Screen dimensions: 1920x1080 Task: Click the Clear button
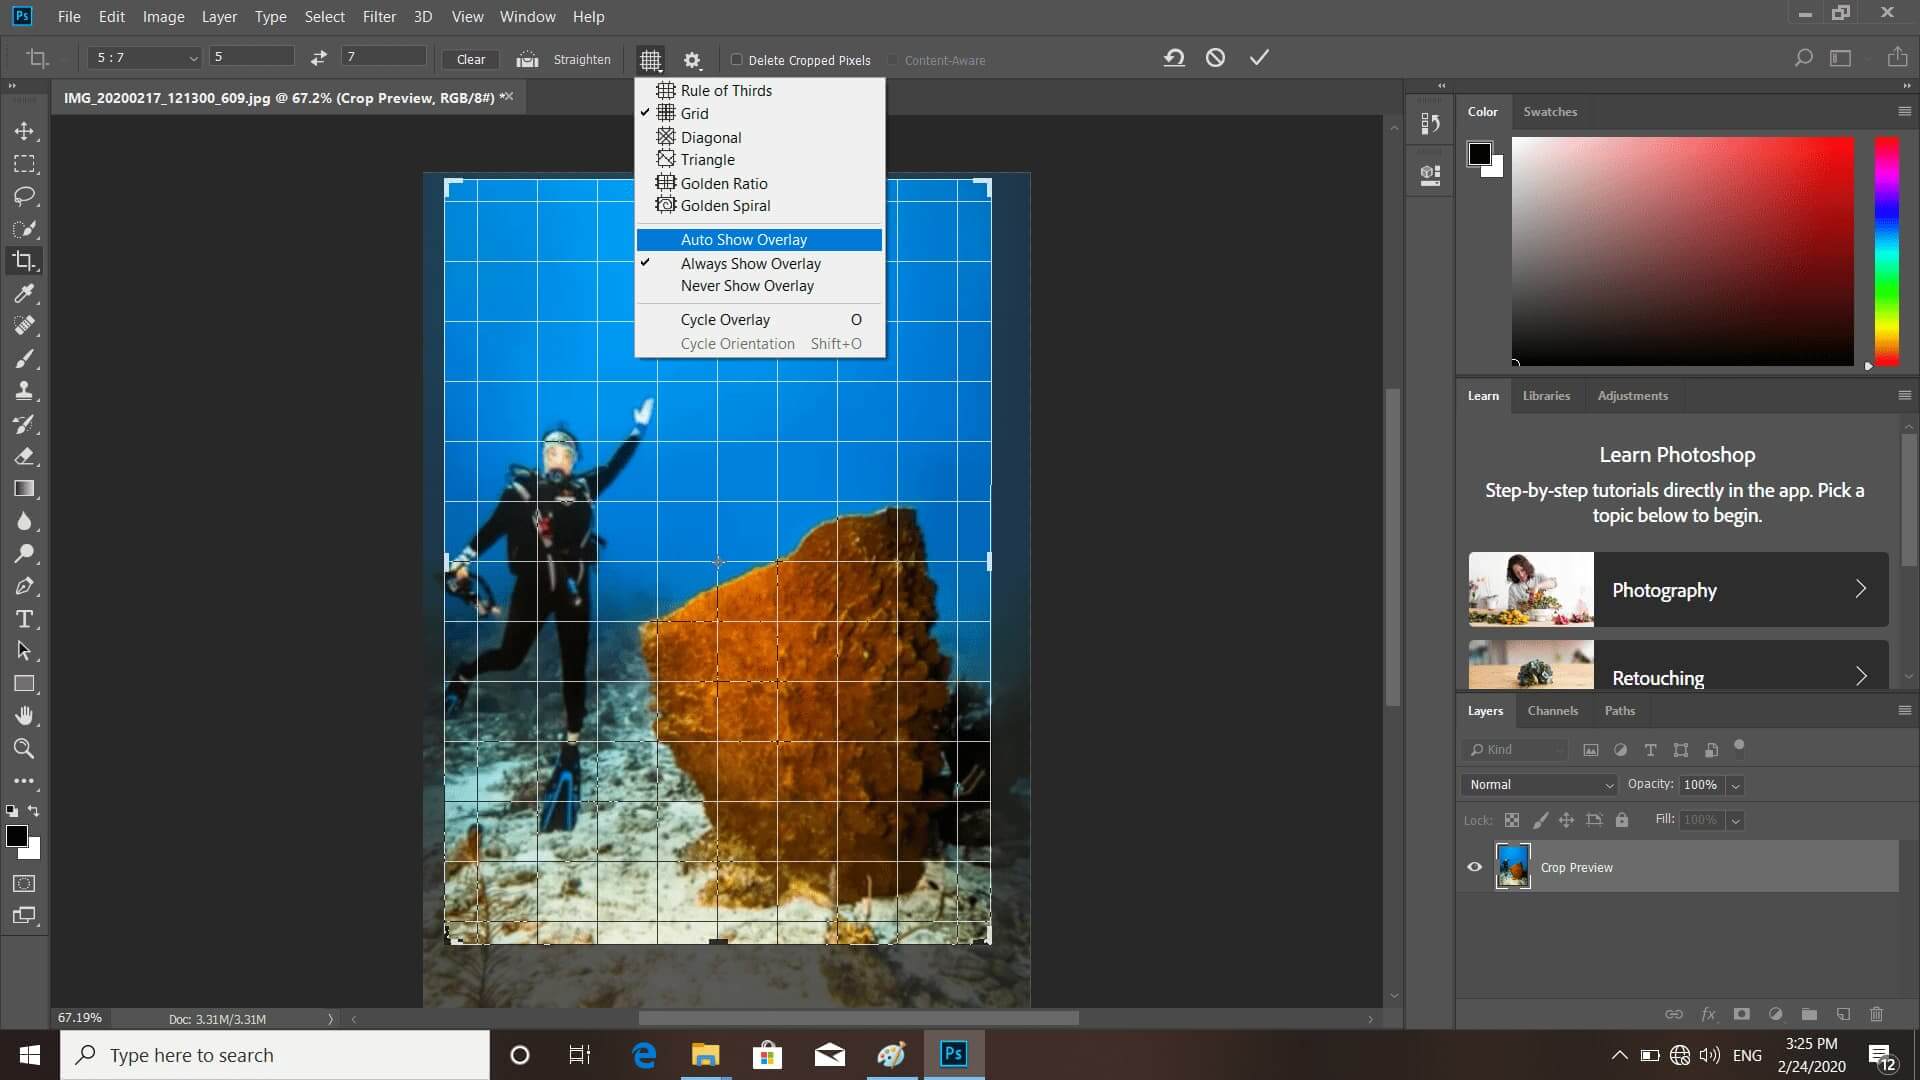tap(471, 60)
